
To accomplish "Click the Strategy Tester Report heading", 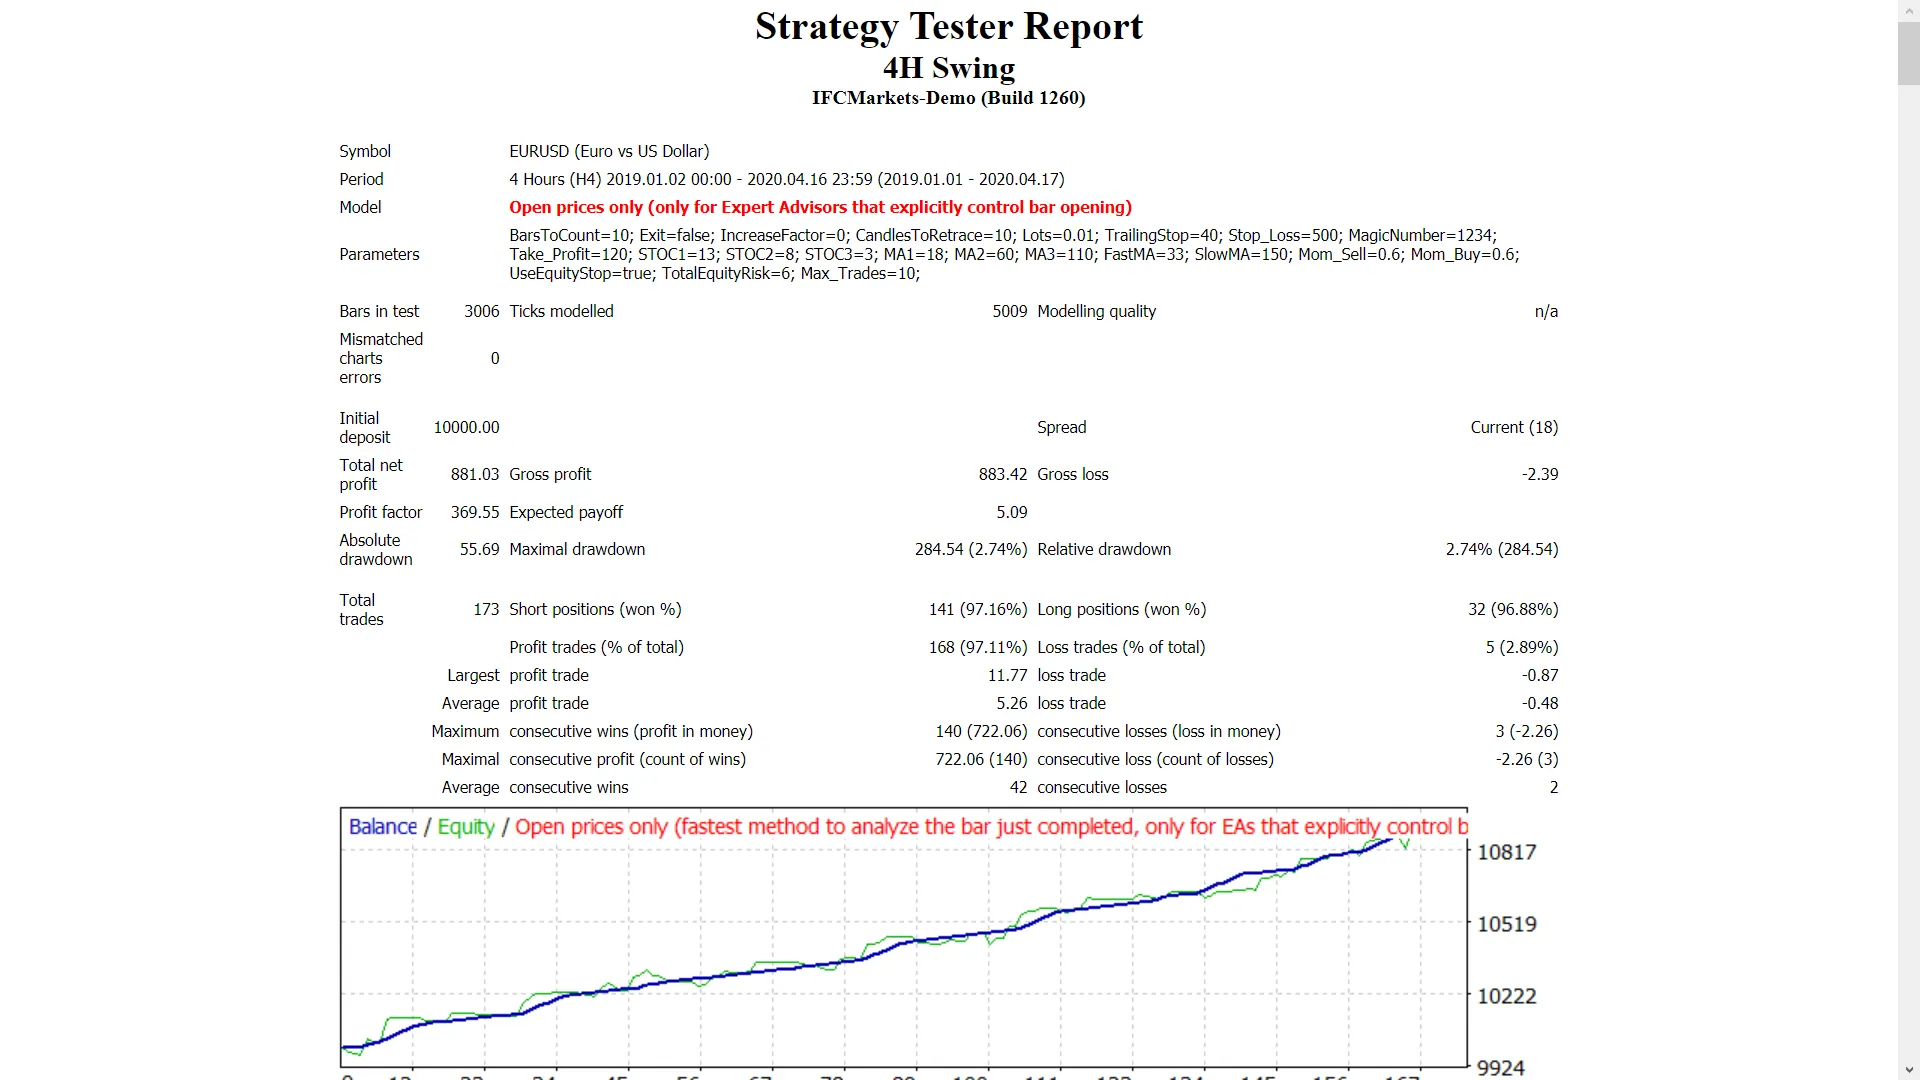I will (948, 27).
